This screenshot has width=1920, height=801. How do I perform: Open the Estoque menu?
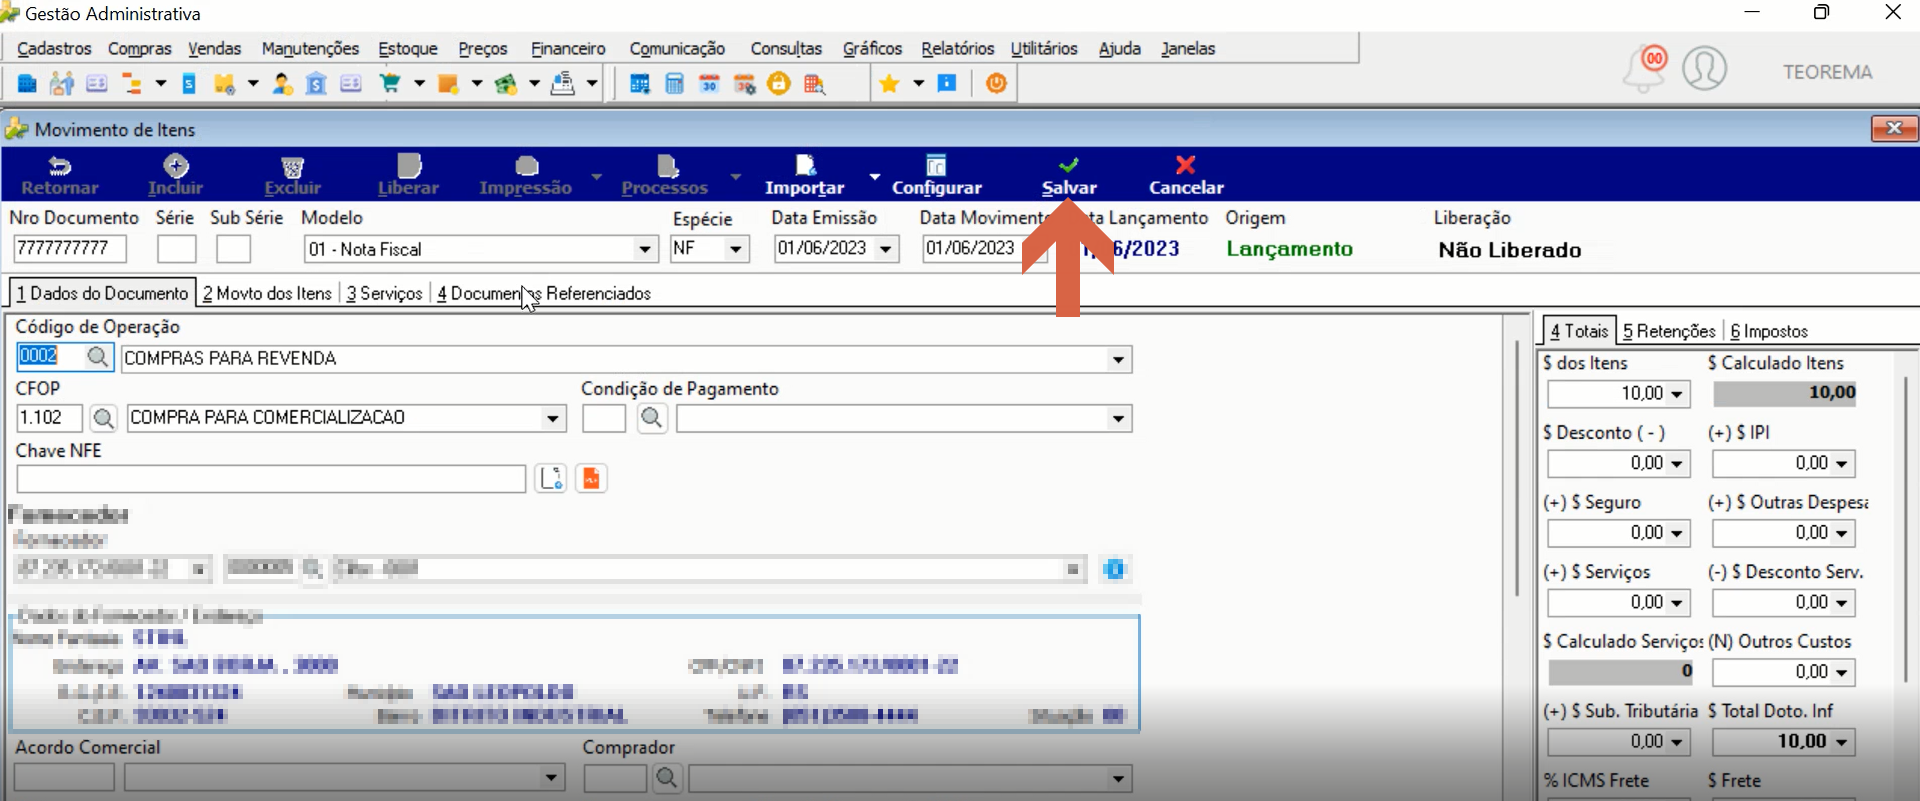click(408, 48)
